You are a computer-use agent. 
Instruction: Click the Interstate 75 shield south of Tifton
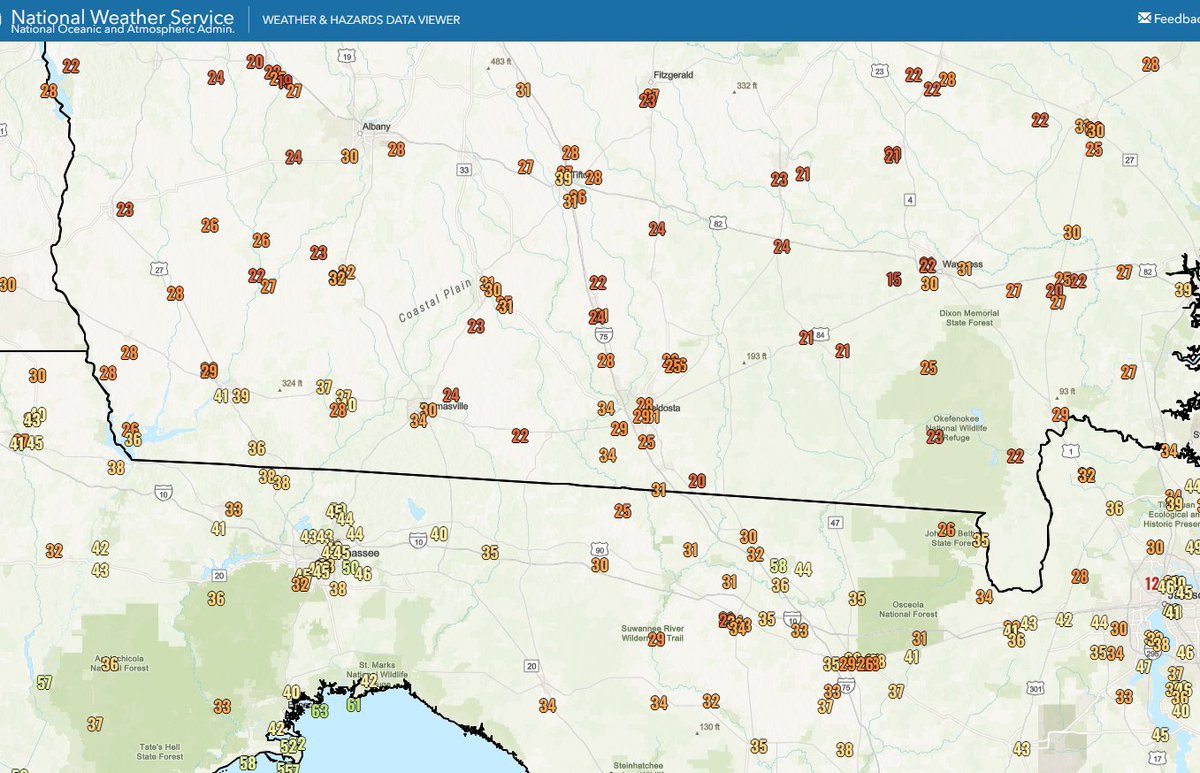(x=602, y=336)
